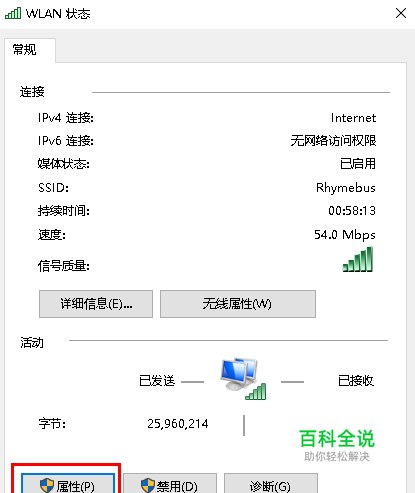Select the SSID value Rhymebus
The height and width of the screenshot is (493, 415).
[346, 188]
